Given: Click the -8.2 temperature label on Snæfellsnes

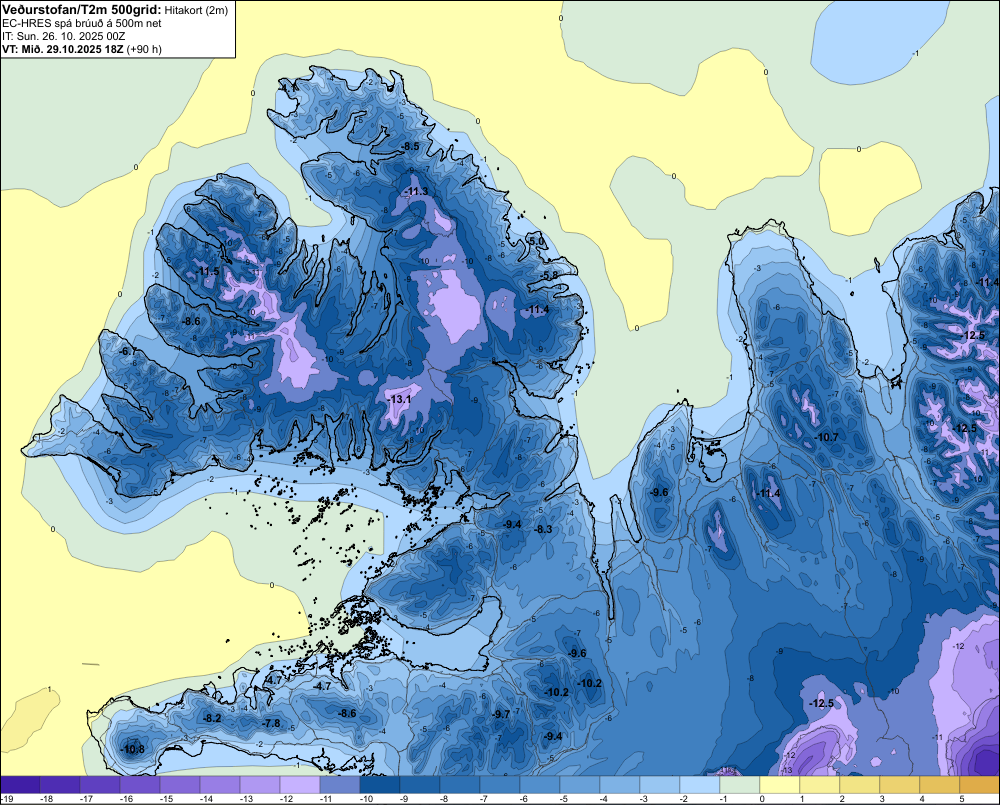Looking at the screenshot, I should point(212,718).
